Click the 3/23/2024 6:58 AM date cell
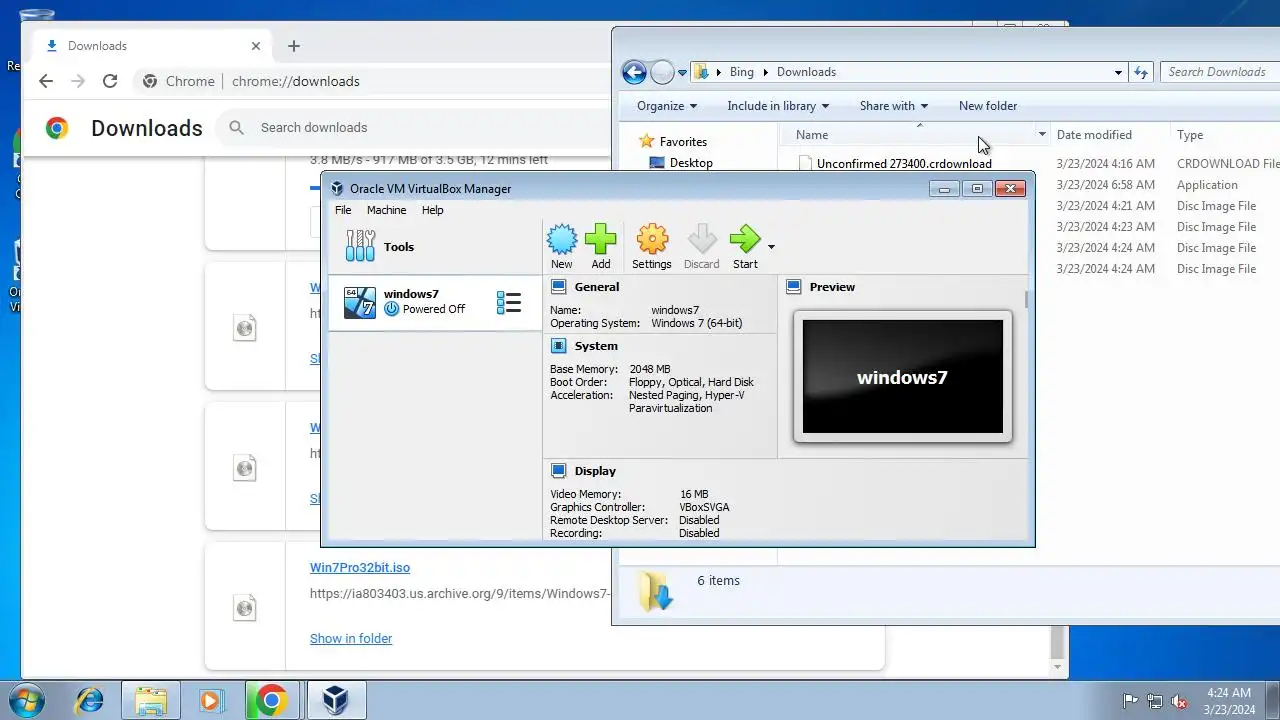 point(1105,185)
